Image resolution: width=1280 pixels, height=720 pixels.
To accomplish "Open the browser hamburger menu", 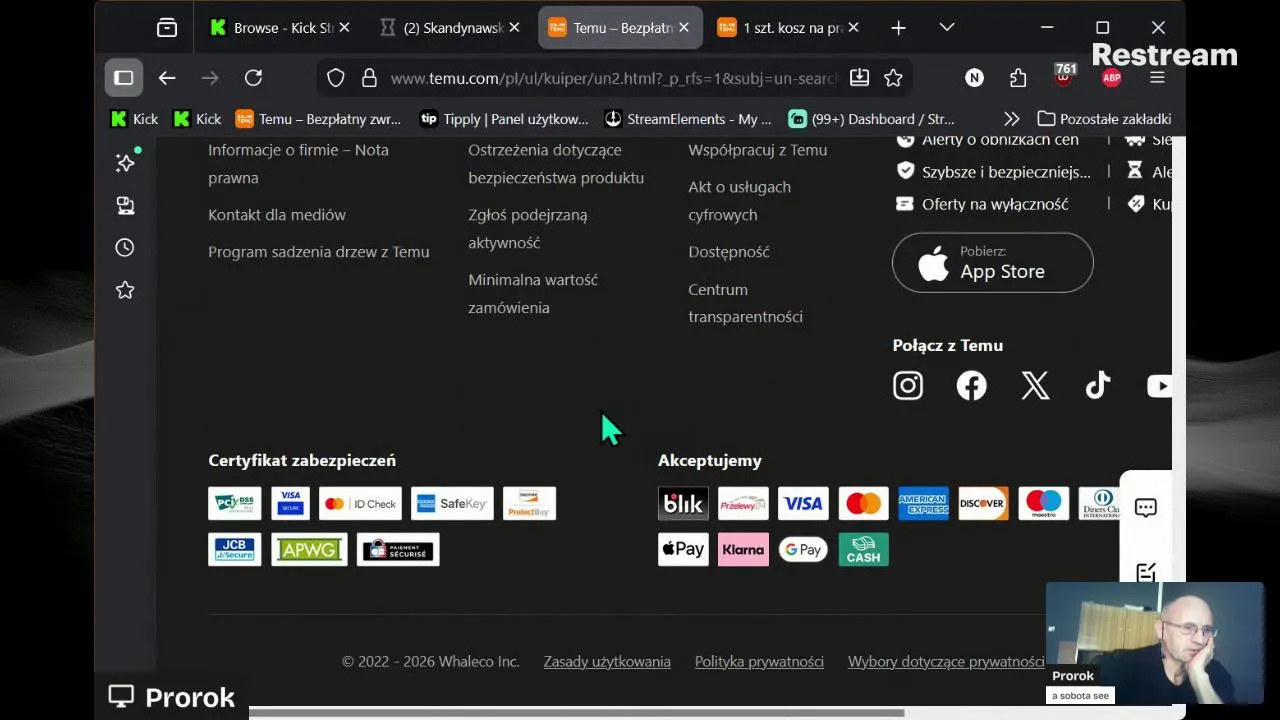I will pyautogui.click(x=1157, y=78).
